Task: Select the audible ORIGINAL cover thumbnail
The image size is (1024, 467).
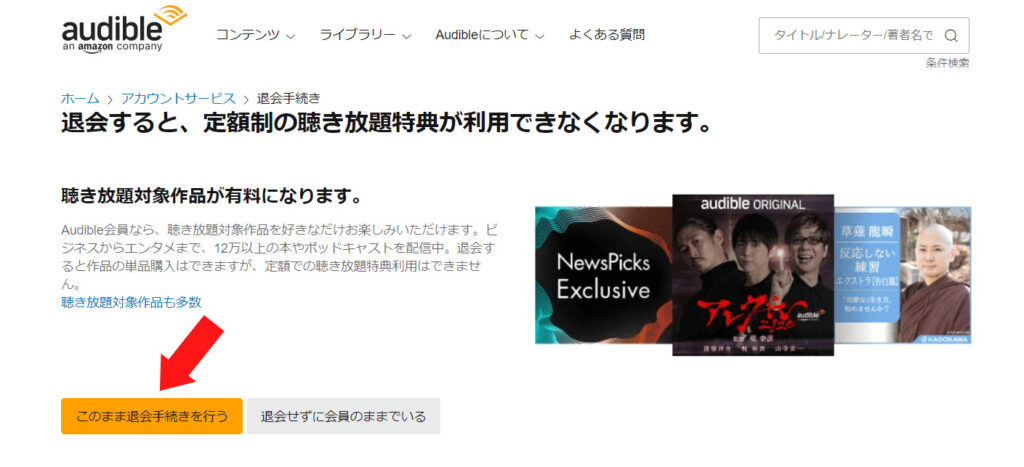Action: tap(753, 275)
